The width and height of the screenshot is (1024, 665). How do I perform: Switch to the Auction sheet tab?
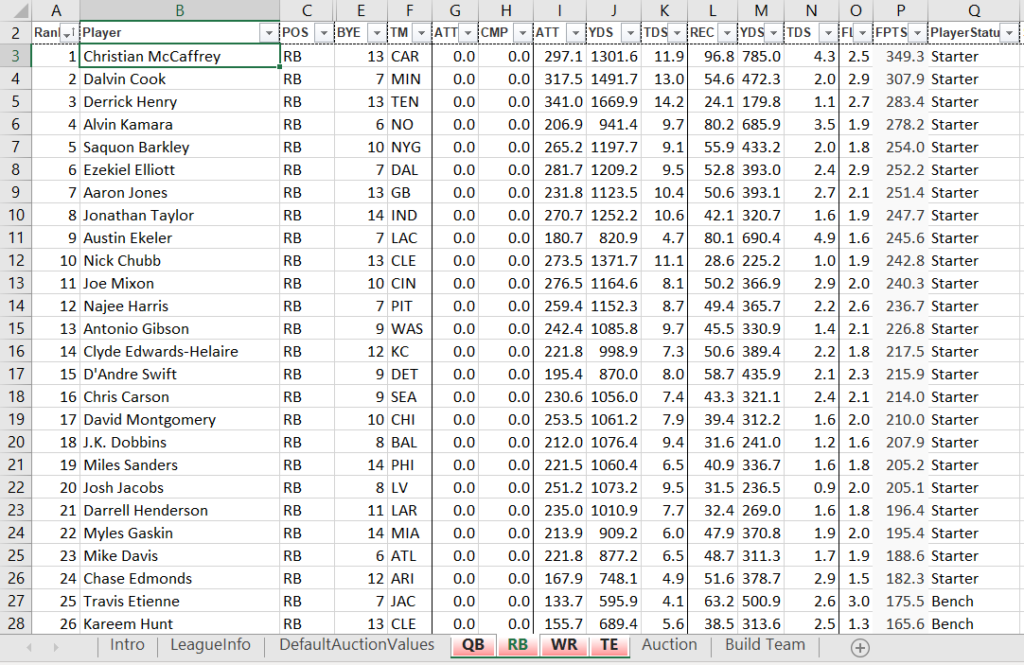click(x=669, y=646)
